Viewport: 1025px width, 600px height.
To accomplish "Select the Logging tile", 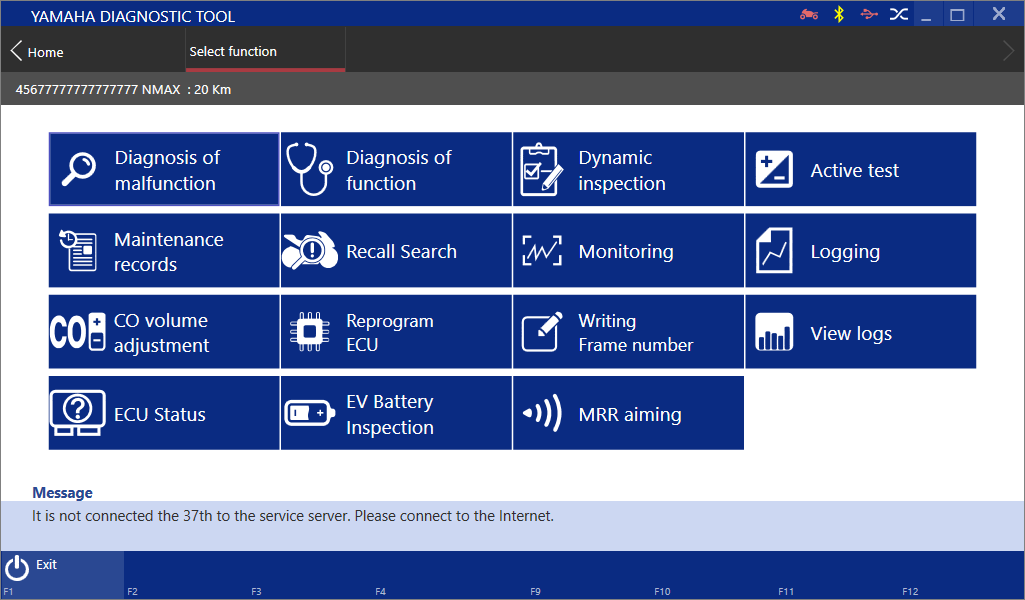I will click(x=860, y=250).
